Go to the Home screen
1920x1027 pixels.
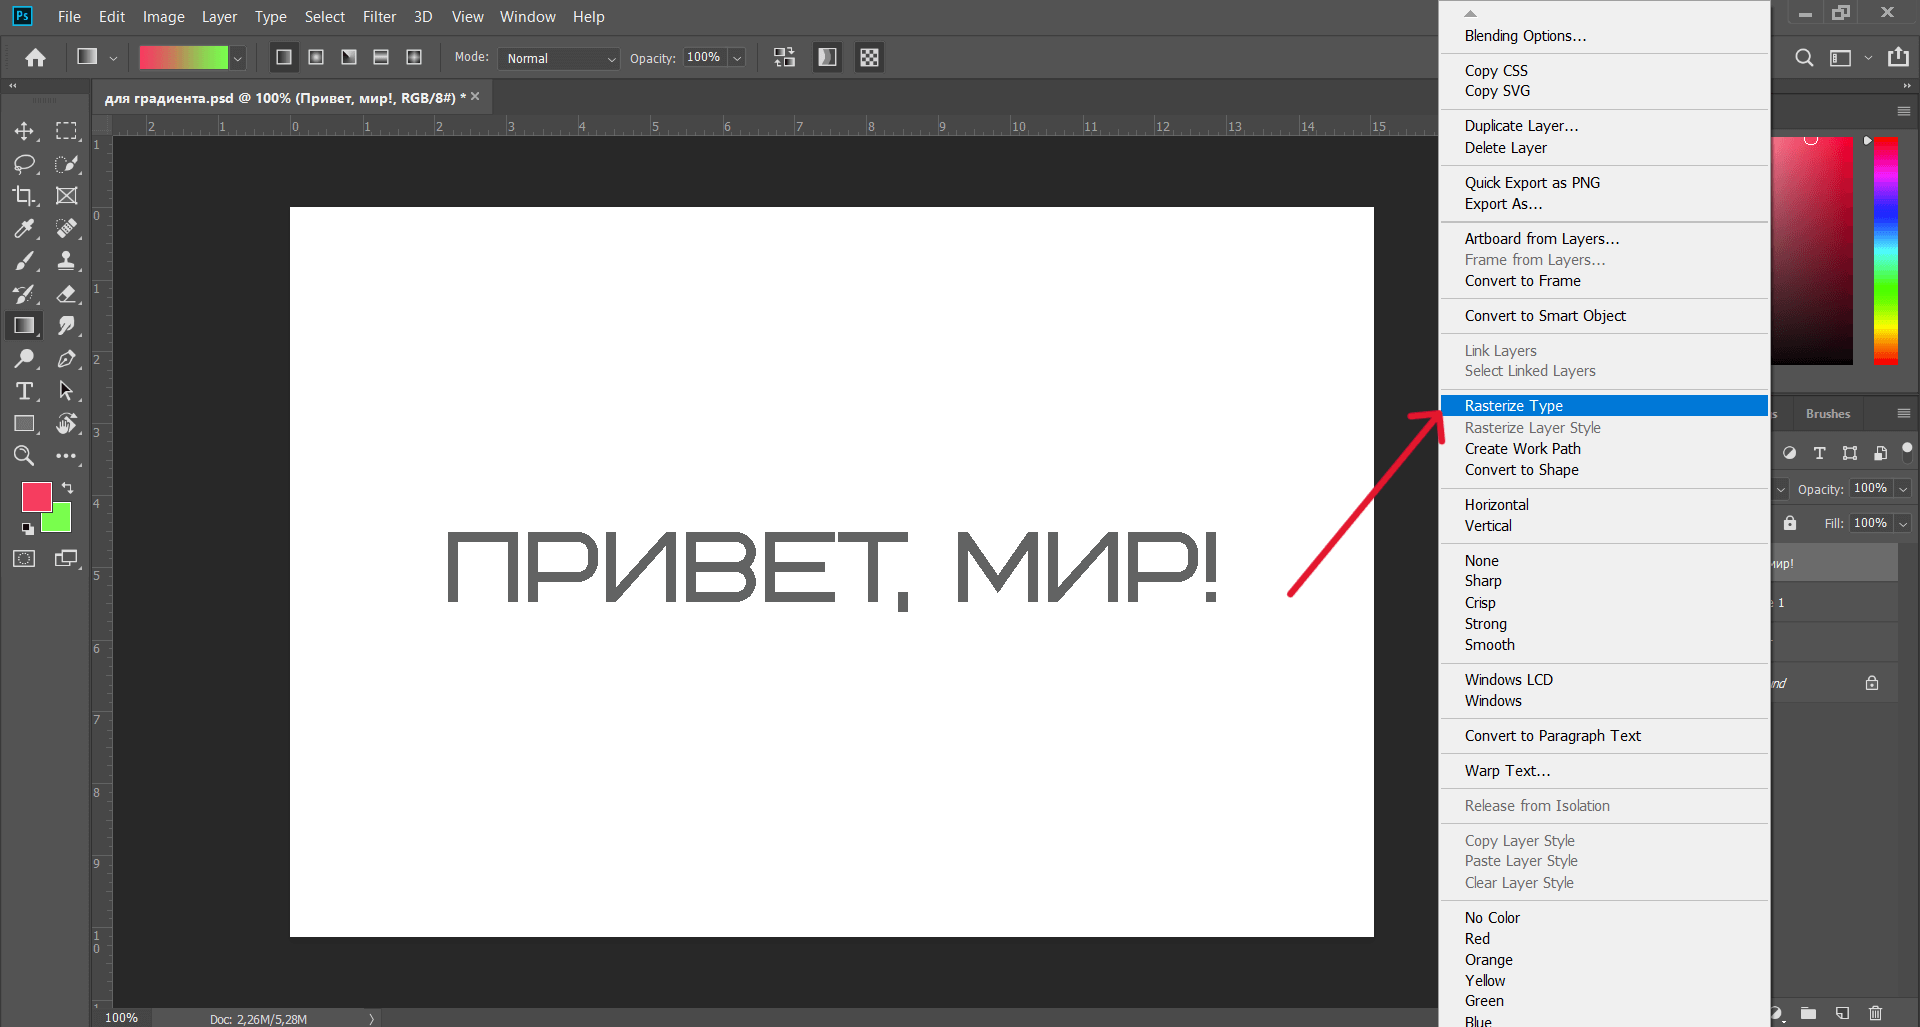coord(35,58)
